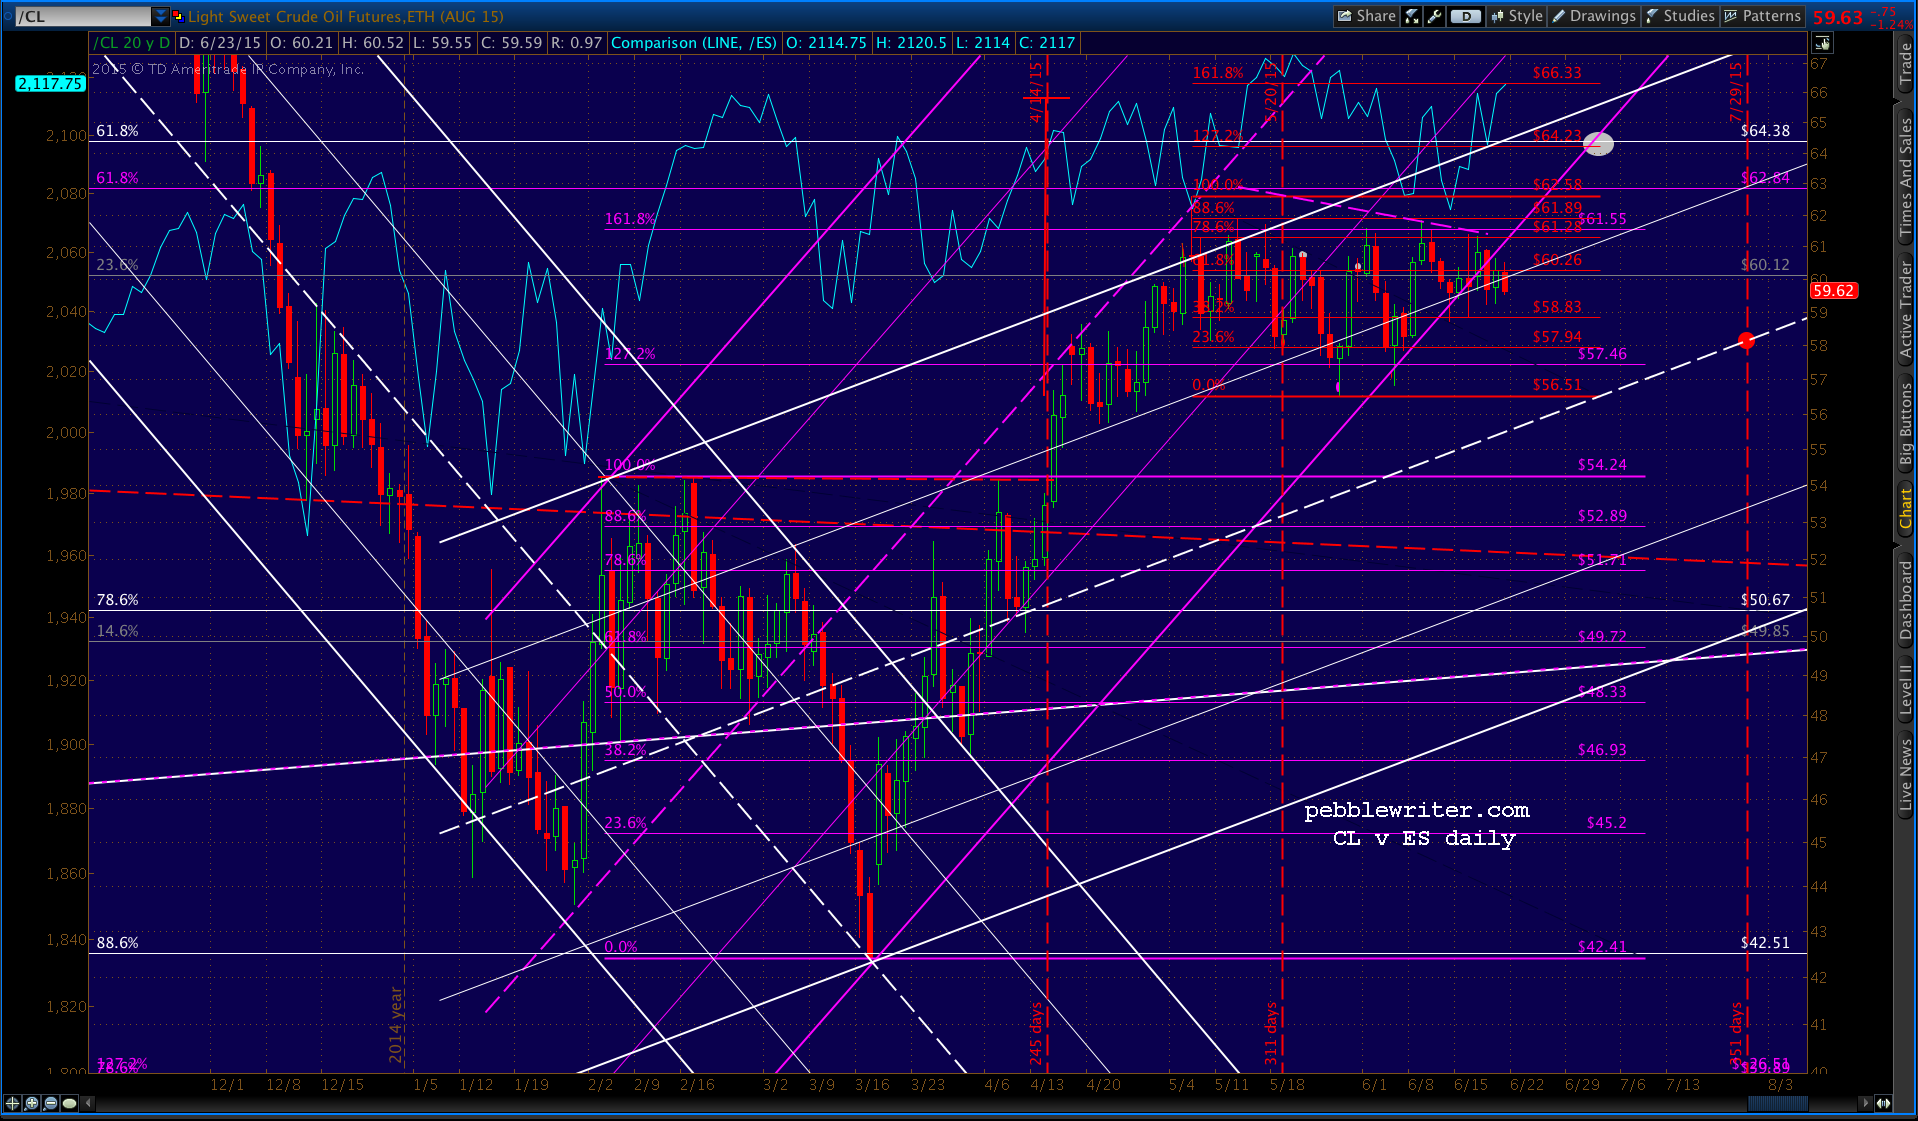Screen dimensions: 1918x1121
Task: Click the $42.41 magenta Fibonacci level label
Action: pos(1602,947)
